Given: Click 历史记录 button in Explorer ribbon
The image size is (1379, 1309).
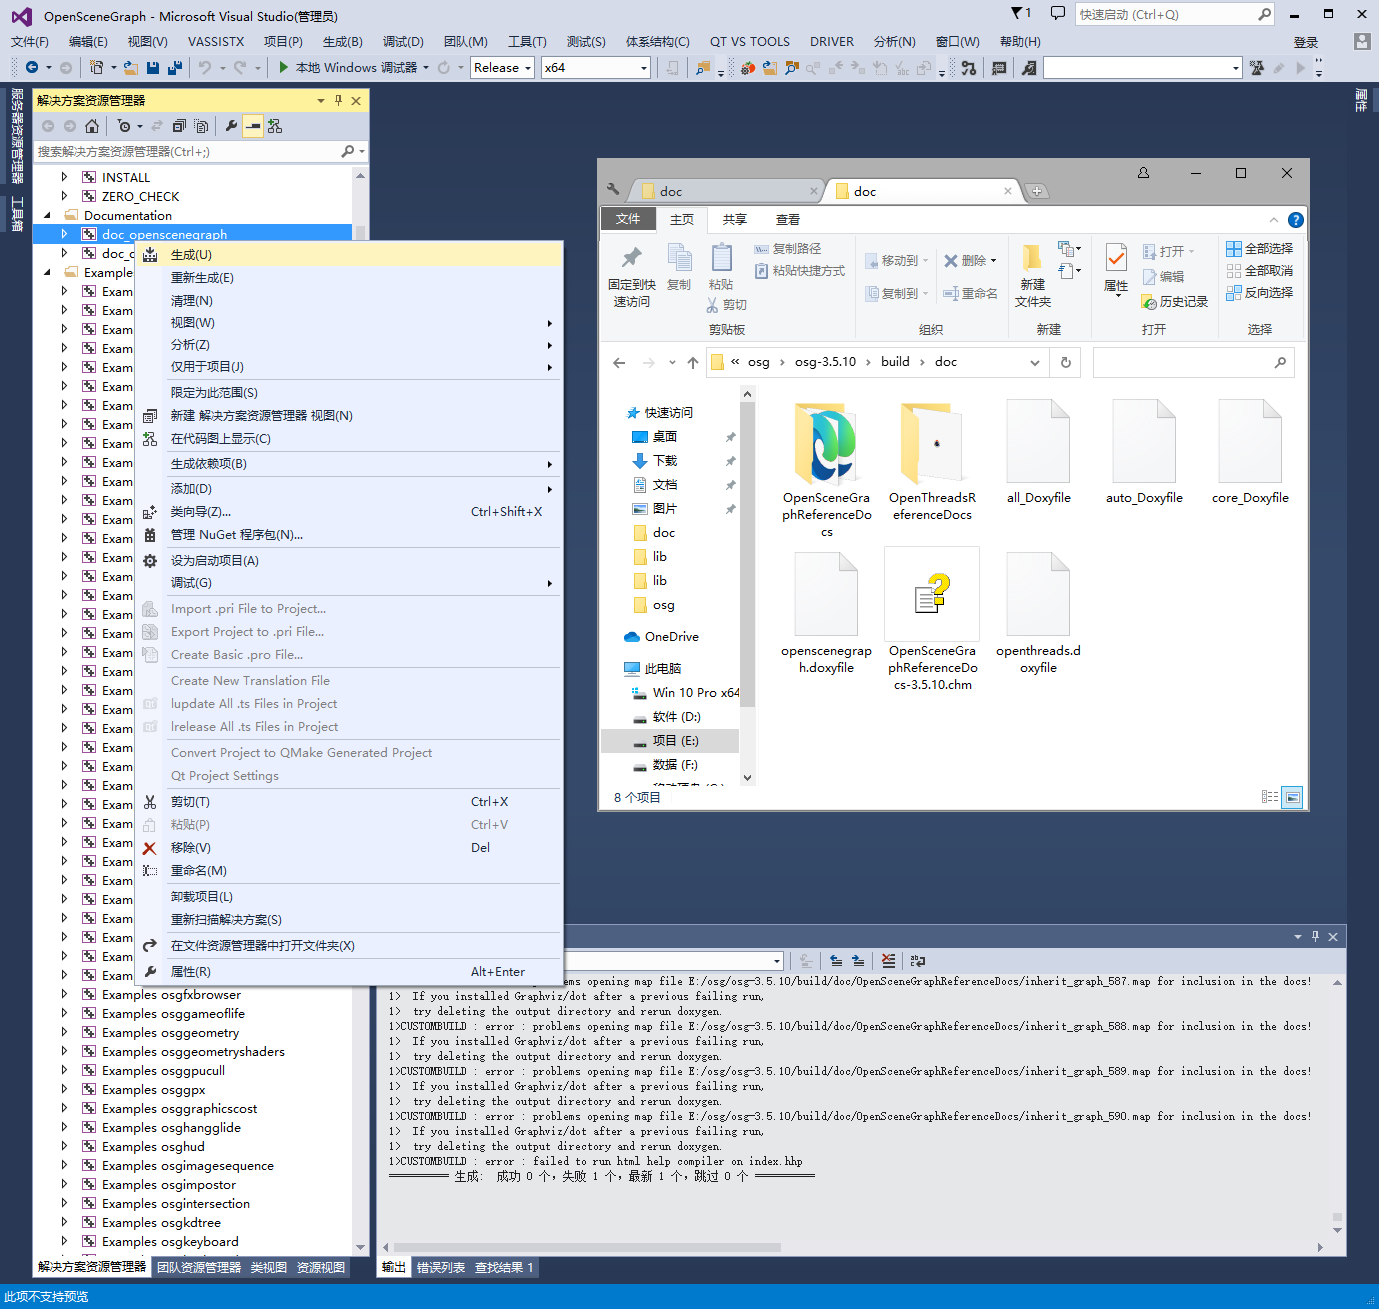Looking at the screenshot, I should tap(1174, 301).
